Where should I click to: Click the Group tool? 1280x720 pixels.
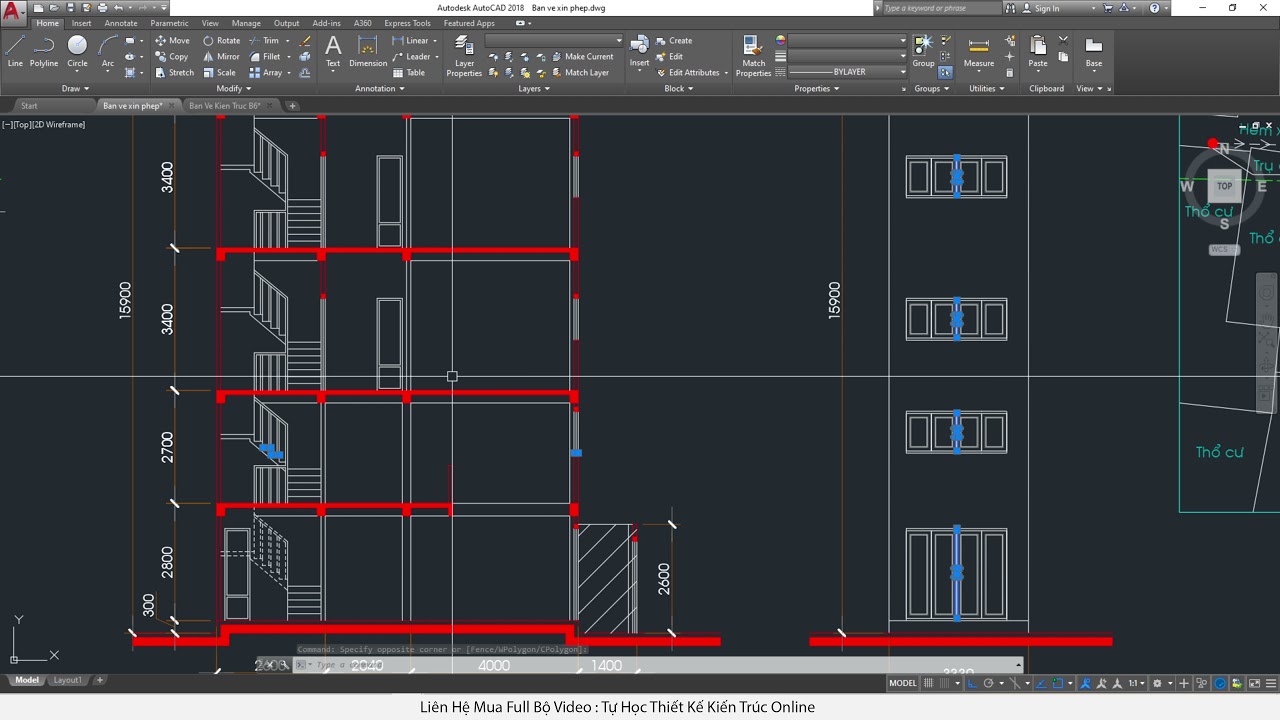(x=923, y=50)
